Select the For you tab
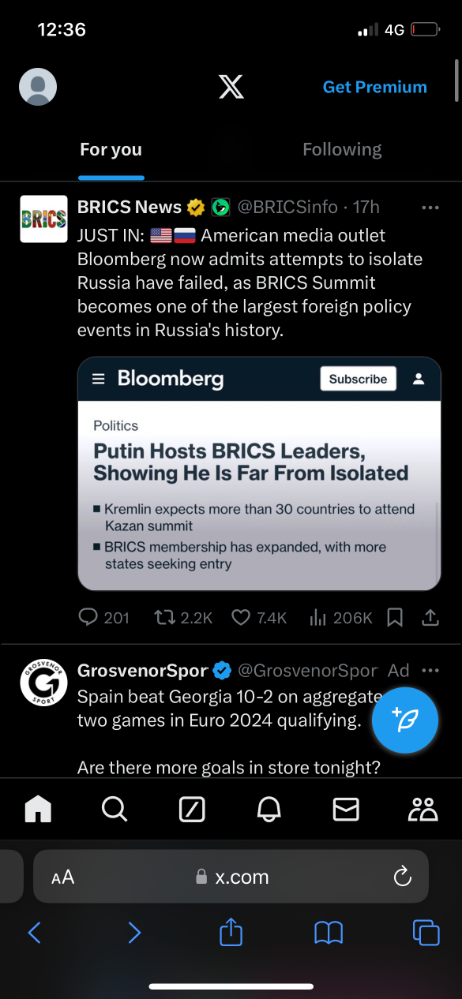Screen dimensions: 462x999 pos(111,150)
